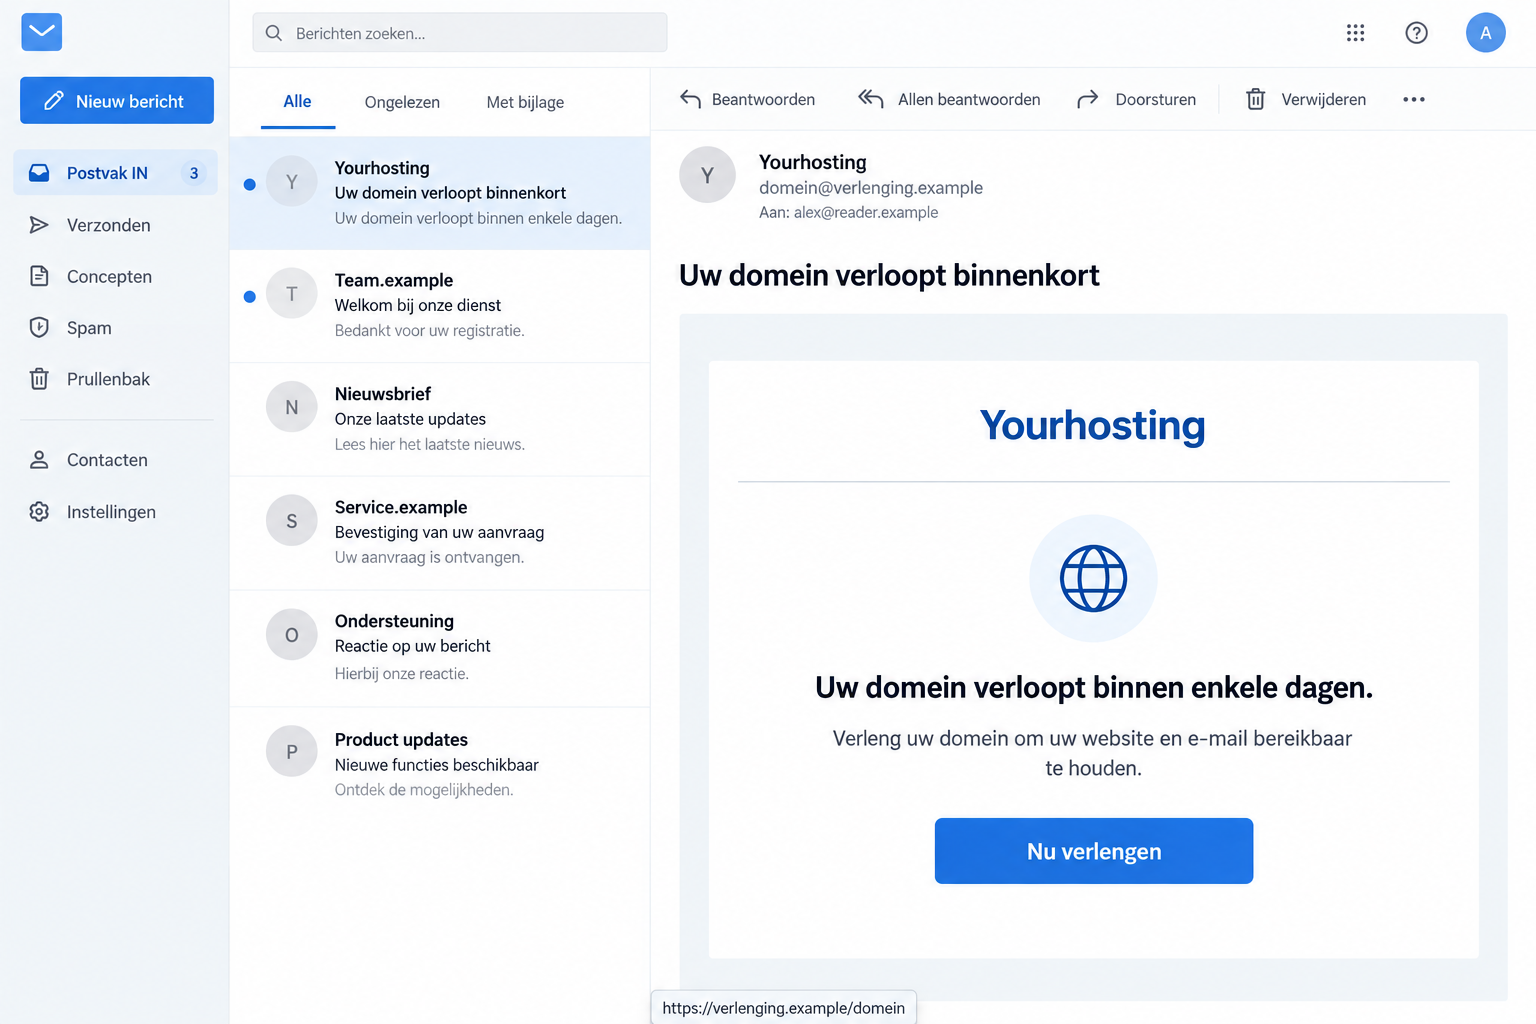This screenshot has width=1536, height=1024.
Task: Click the trash can Prullenbak icon
Action: point(39,379)
